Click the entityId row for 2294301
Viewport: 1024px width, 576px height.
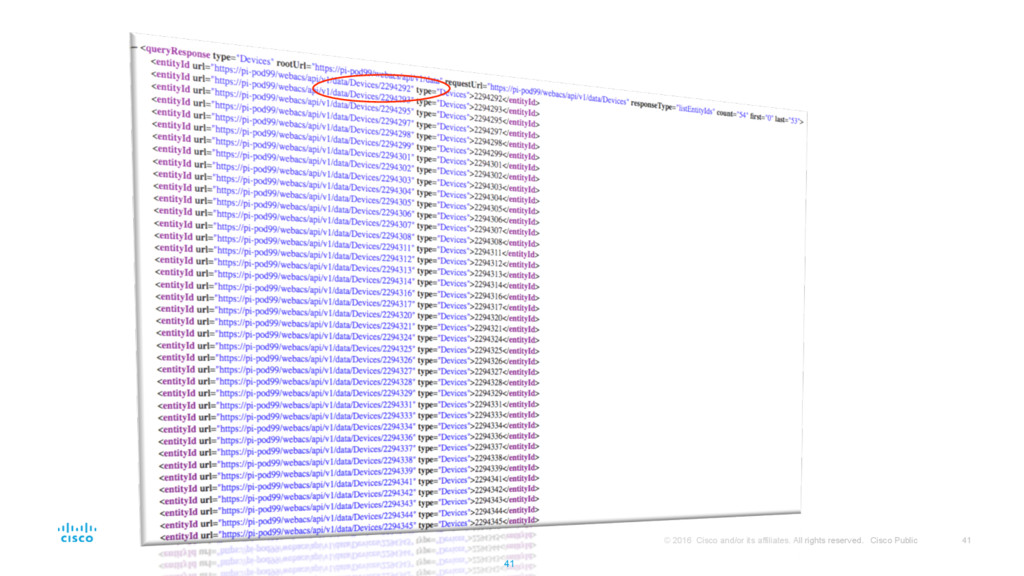346,152
